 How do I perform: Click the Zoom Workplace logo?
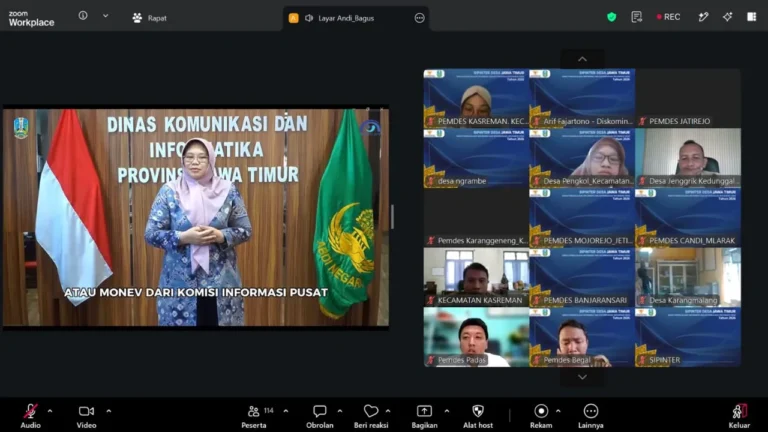[31, 18]
